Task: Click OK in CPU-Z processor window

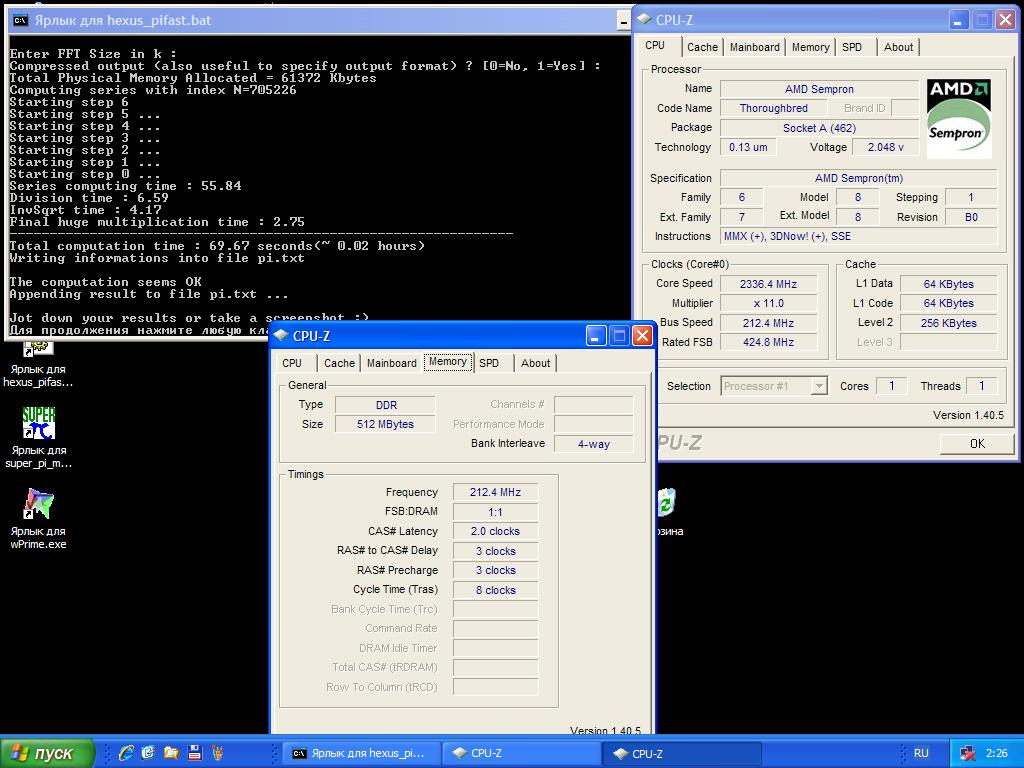Action: click(977, 444)
